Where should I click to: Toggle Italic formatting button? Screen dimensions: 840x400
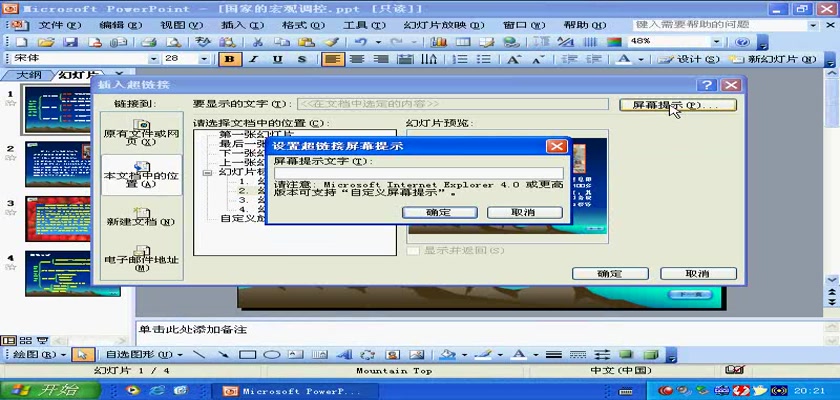tap(253, 59)
